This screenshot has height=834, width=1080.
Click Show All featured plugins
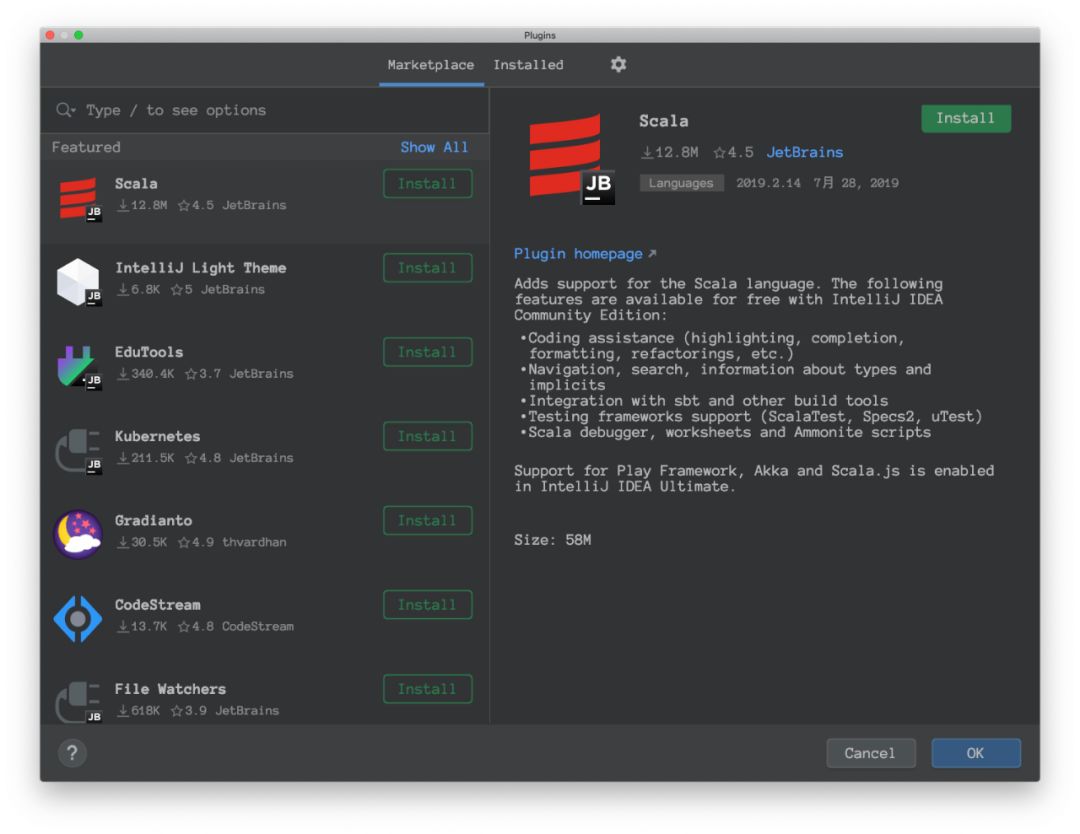point(434,147)
